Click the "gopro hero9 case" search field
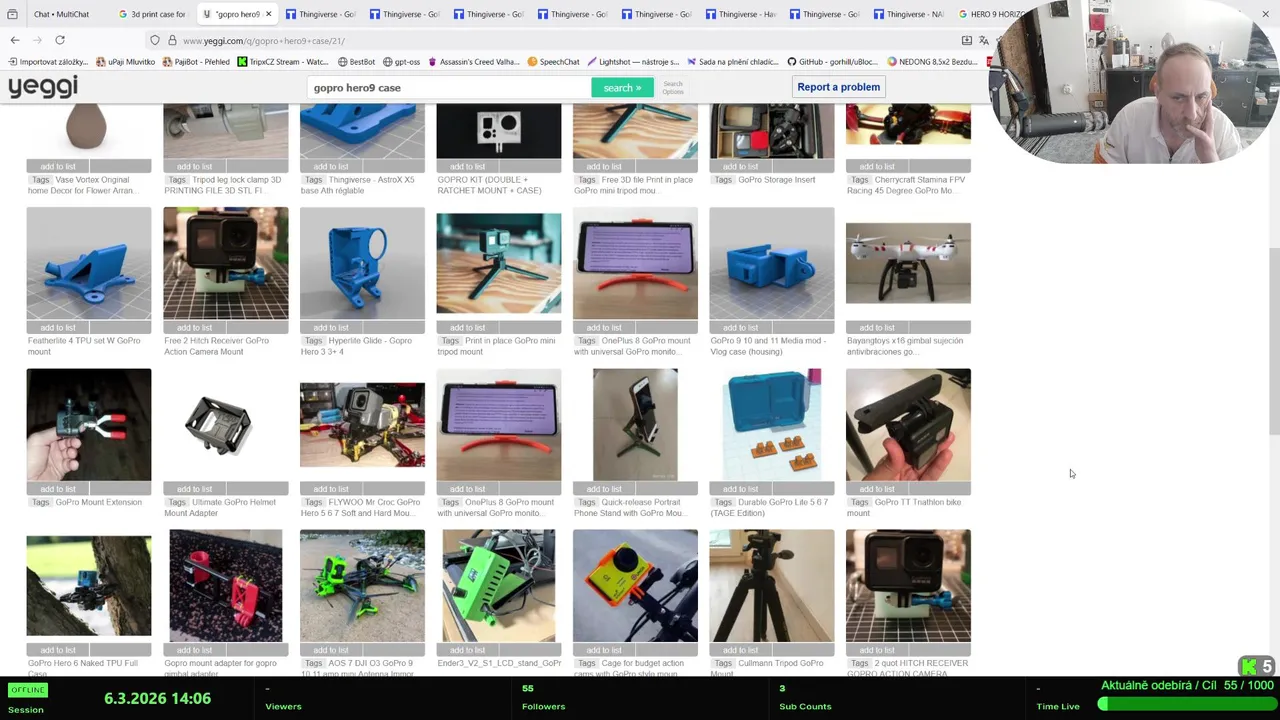1280x720 pixels. pyautogui.click(x=448, y=88)
